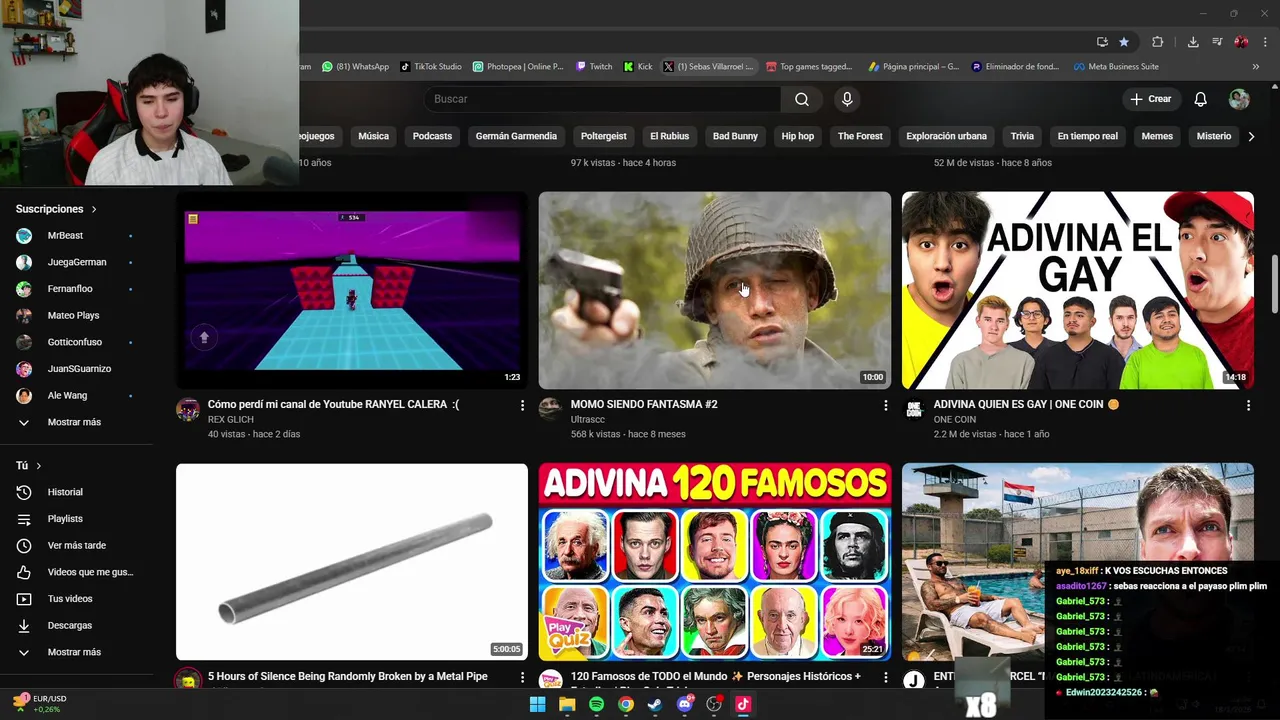Open Chrome downloads icon
1280x720 pixels.
(x=1193, y=42)
